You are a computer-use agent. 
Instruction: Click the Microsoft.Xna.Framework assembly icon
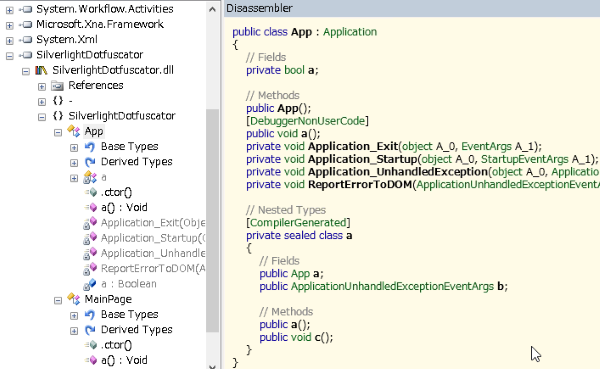26,24
